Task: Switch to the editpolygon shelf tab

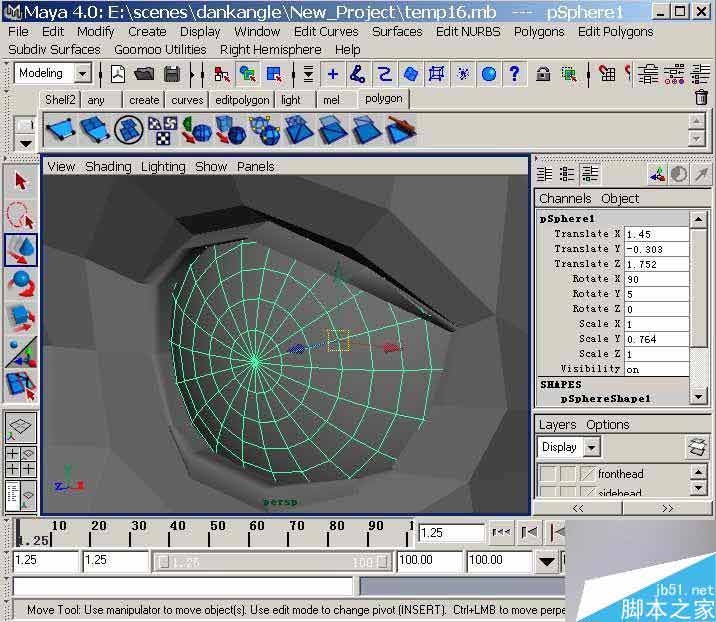Action: click(x=242, y=100)
